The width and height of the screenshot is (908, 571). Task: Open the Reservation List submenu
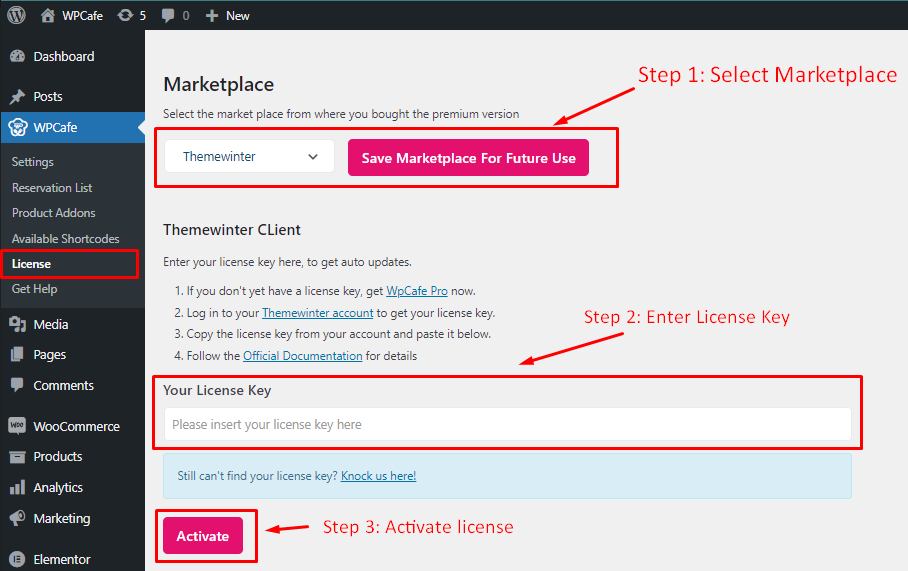(52, 188)
